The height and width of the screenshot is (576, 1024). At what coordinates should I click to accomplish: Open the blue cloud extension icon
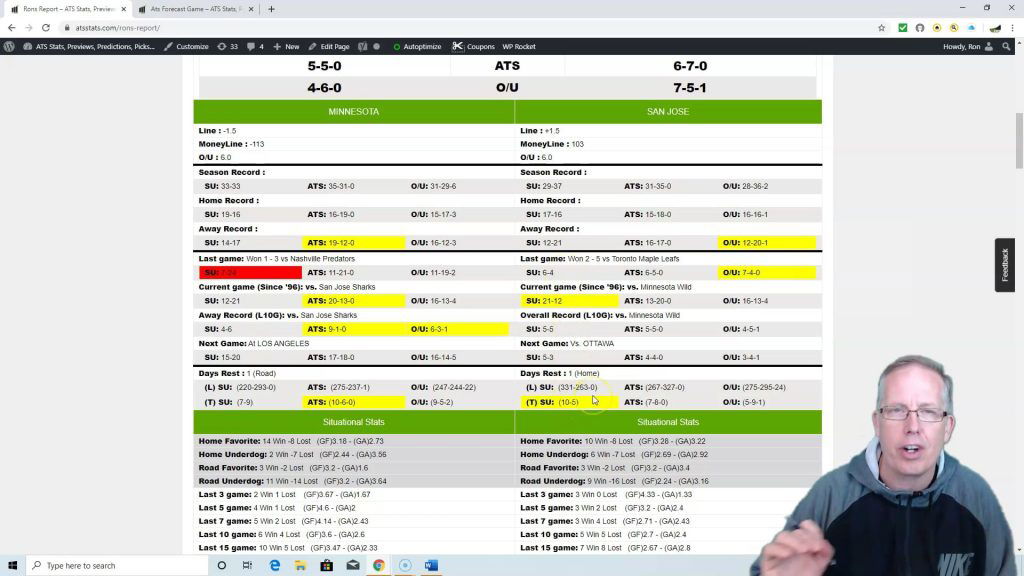click(x=971, y=27)
